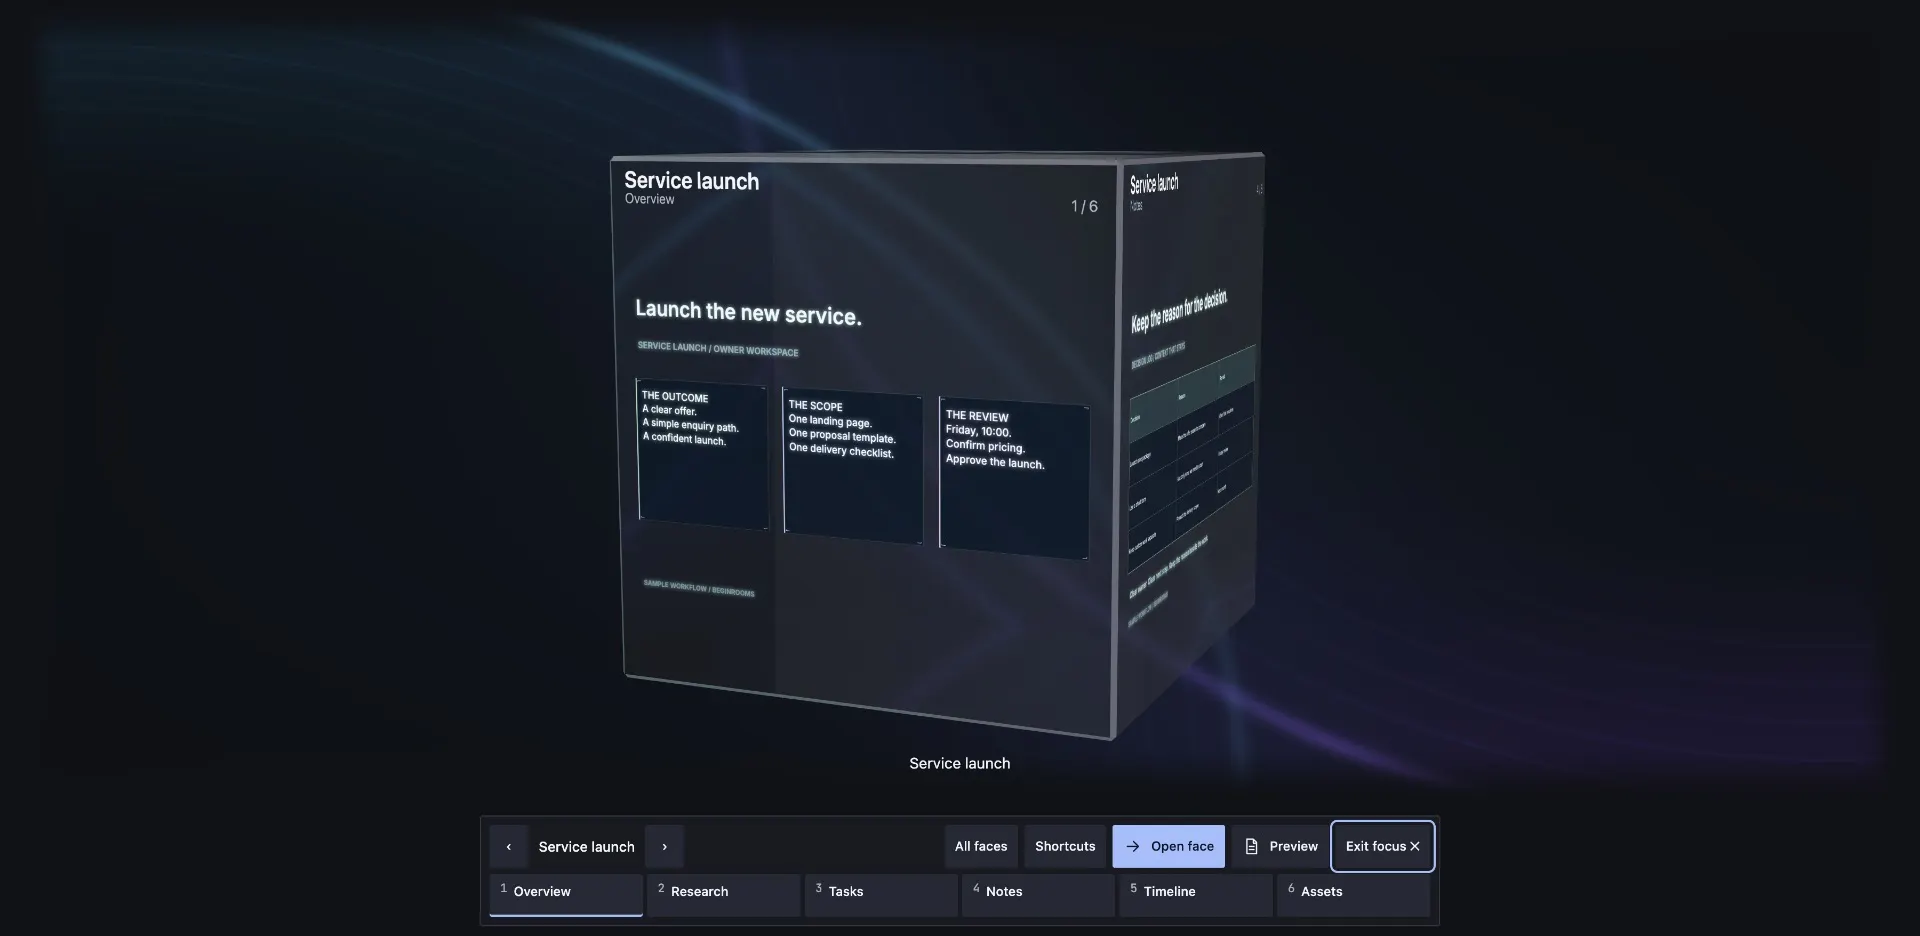Open the Assets face tab
Screen dimensions: 1920x936
coord(1353,894)
